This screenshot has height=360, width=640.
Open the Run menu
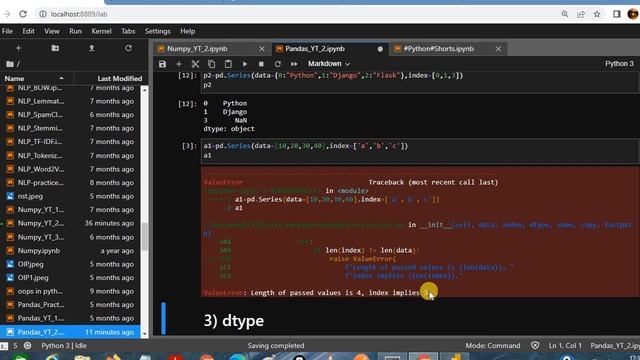pyautogui.click(x=76, y=31)
